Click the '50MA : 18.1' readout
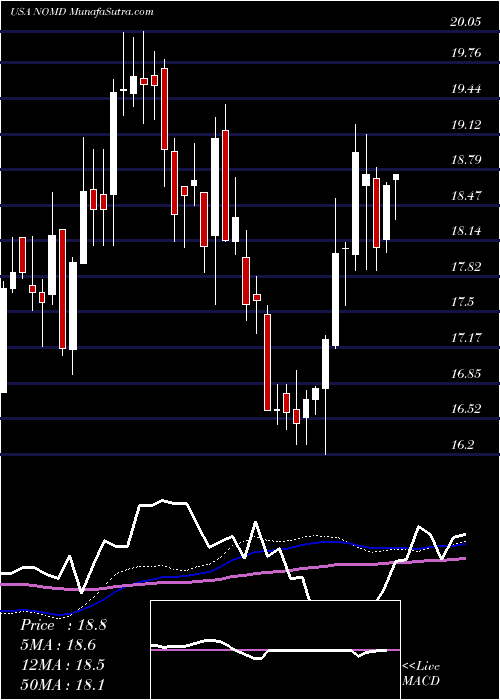500x700 pixels. click(x=62, y=683)
